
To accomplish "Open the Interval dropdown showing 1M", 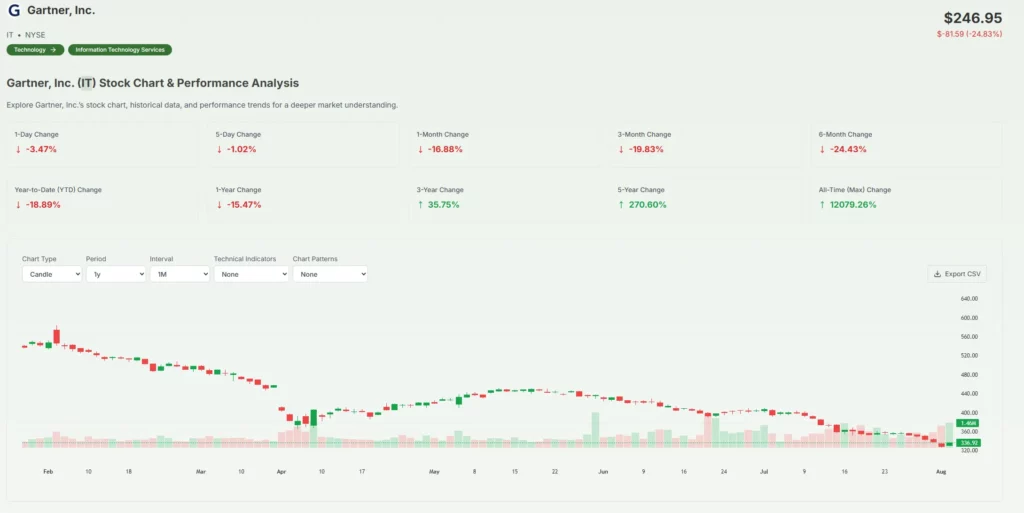I will [x=179, y=274].
